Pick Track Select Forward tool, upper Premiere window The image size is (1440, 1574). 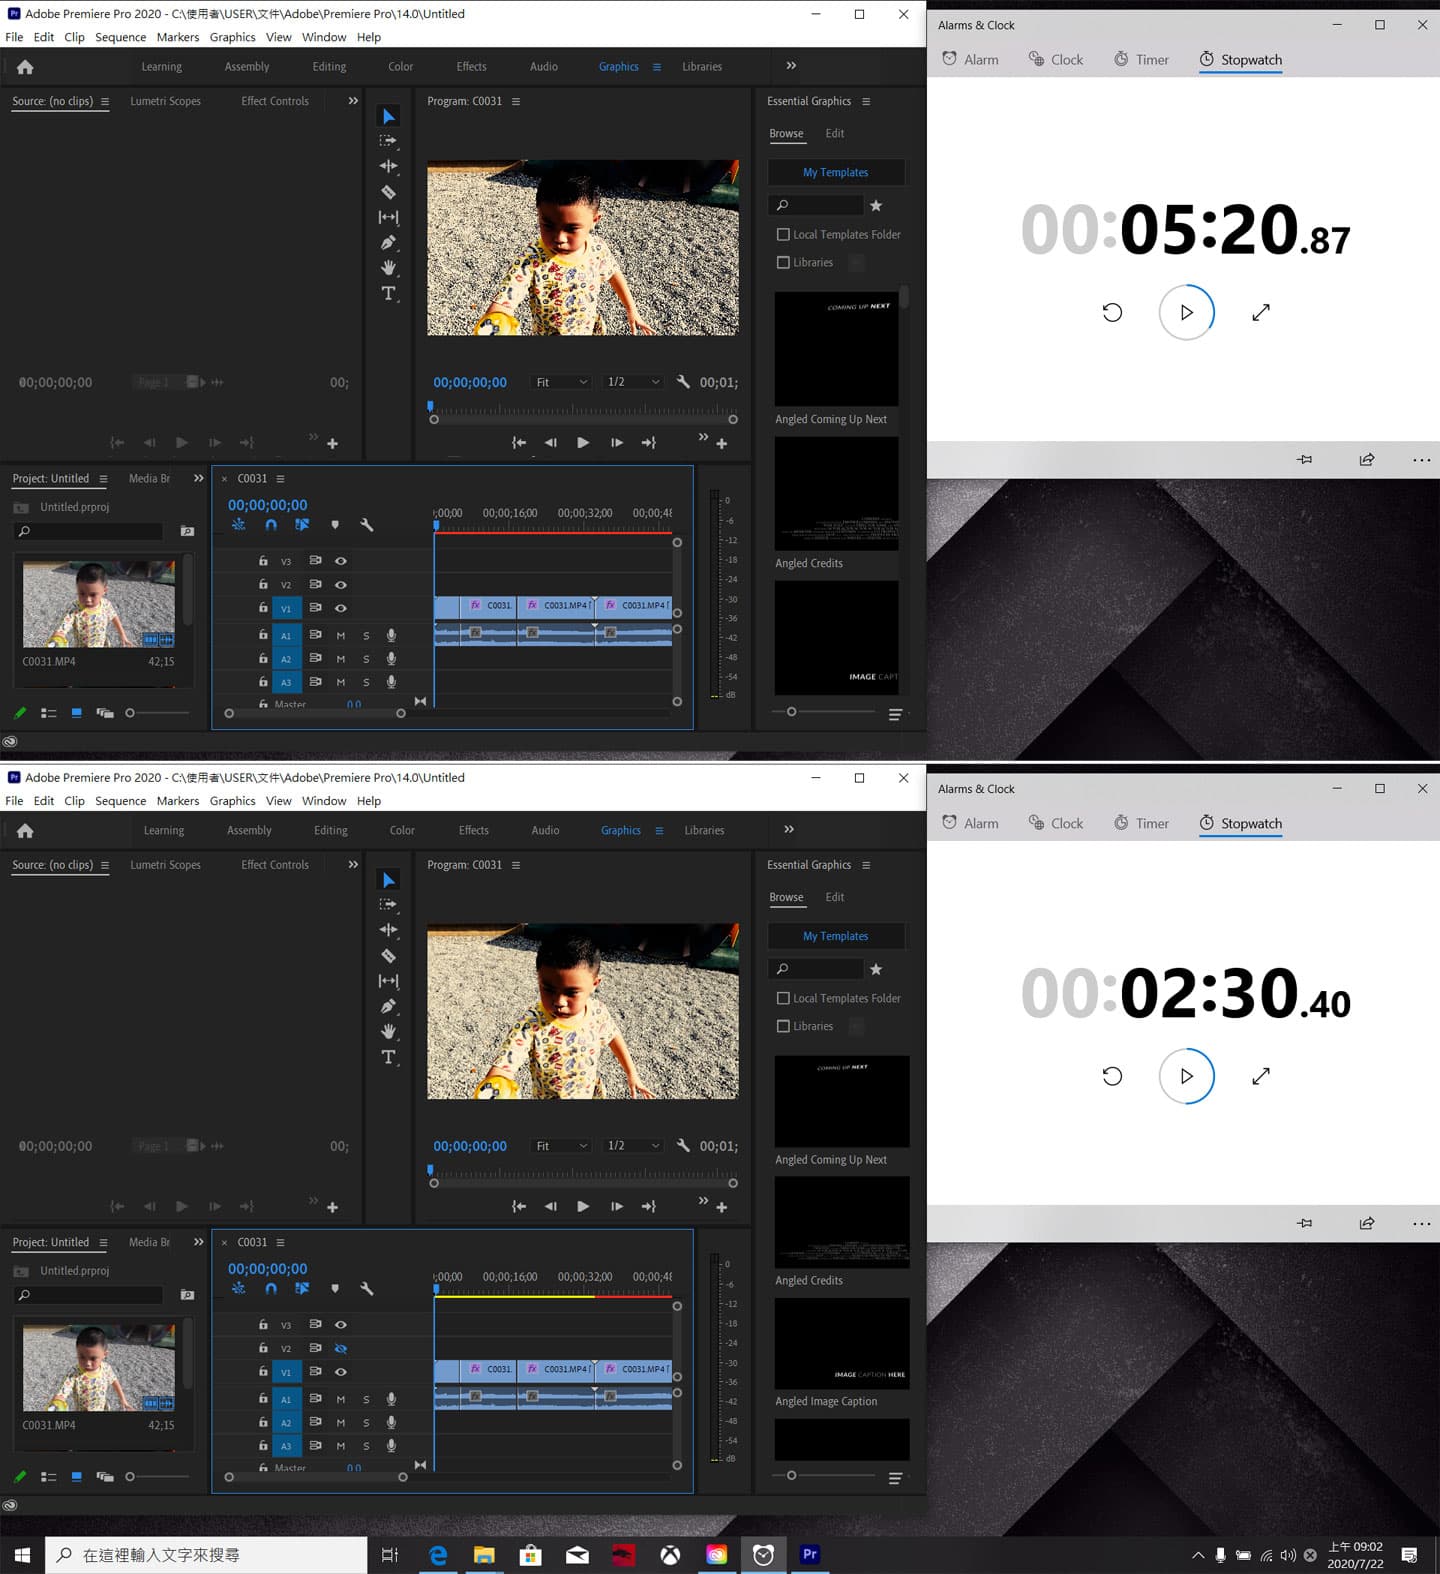pos(389,141)
